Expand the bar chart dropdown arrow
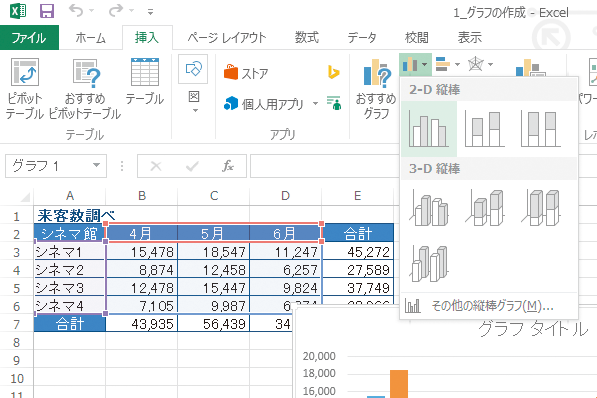Screen dimensions: 597x398 (x=457, y=64)
